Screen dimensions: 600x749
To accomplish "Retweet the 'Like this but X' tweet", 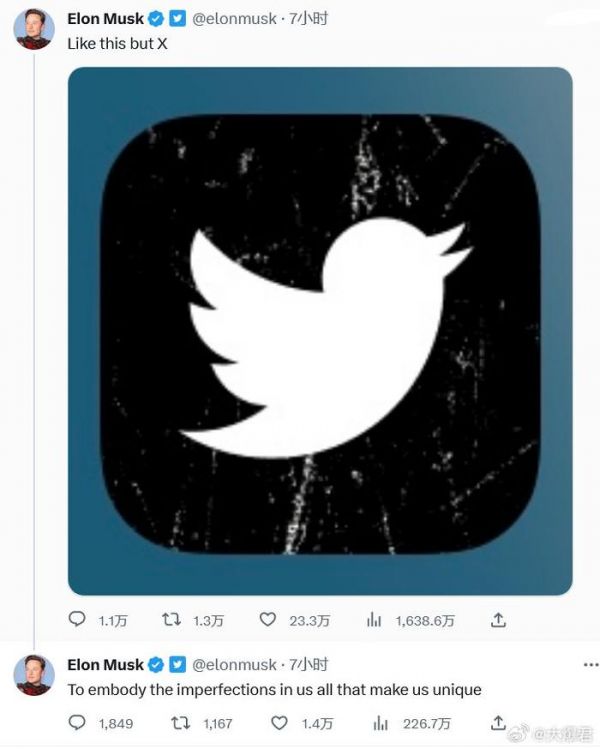I will 172,620.
